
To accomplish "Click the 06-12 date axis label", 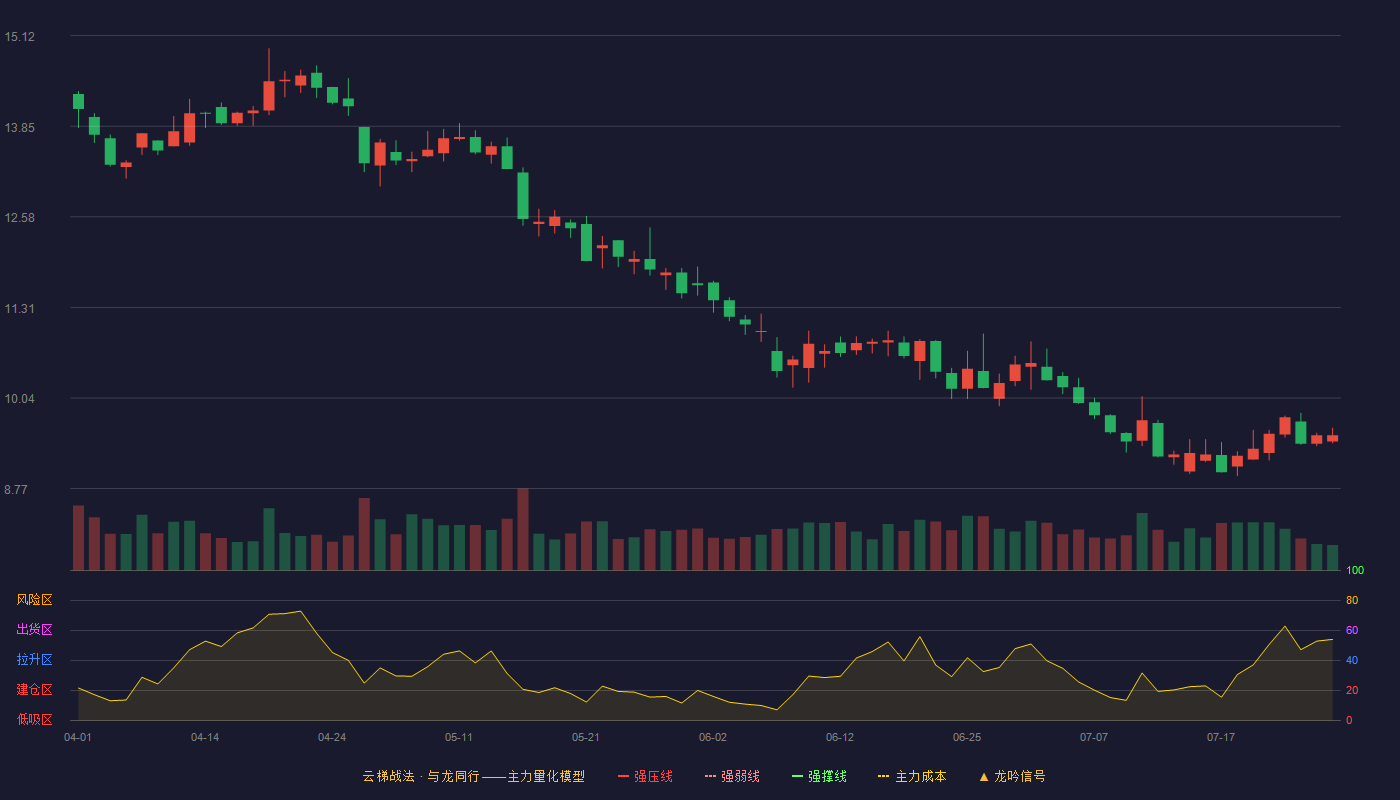I will tap(840, 737).
